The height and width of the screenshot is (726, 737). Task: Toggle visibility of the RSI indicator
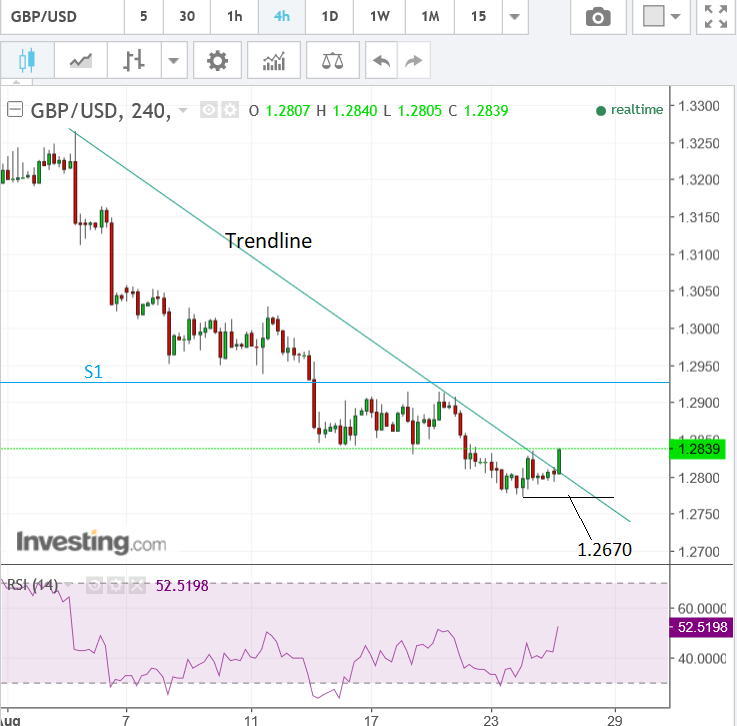pos(95,585)
